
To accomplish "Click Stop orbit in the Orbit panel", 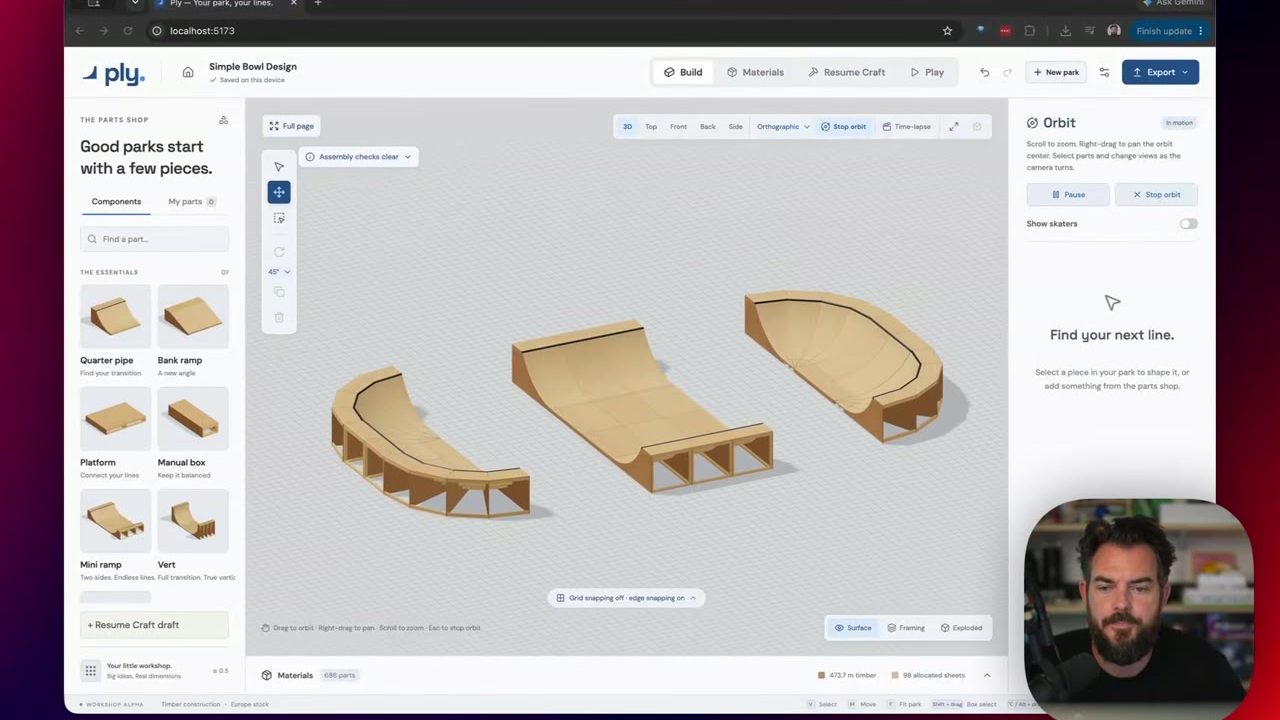I will [1156, 195].
